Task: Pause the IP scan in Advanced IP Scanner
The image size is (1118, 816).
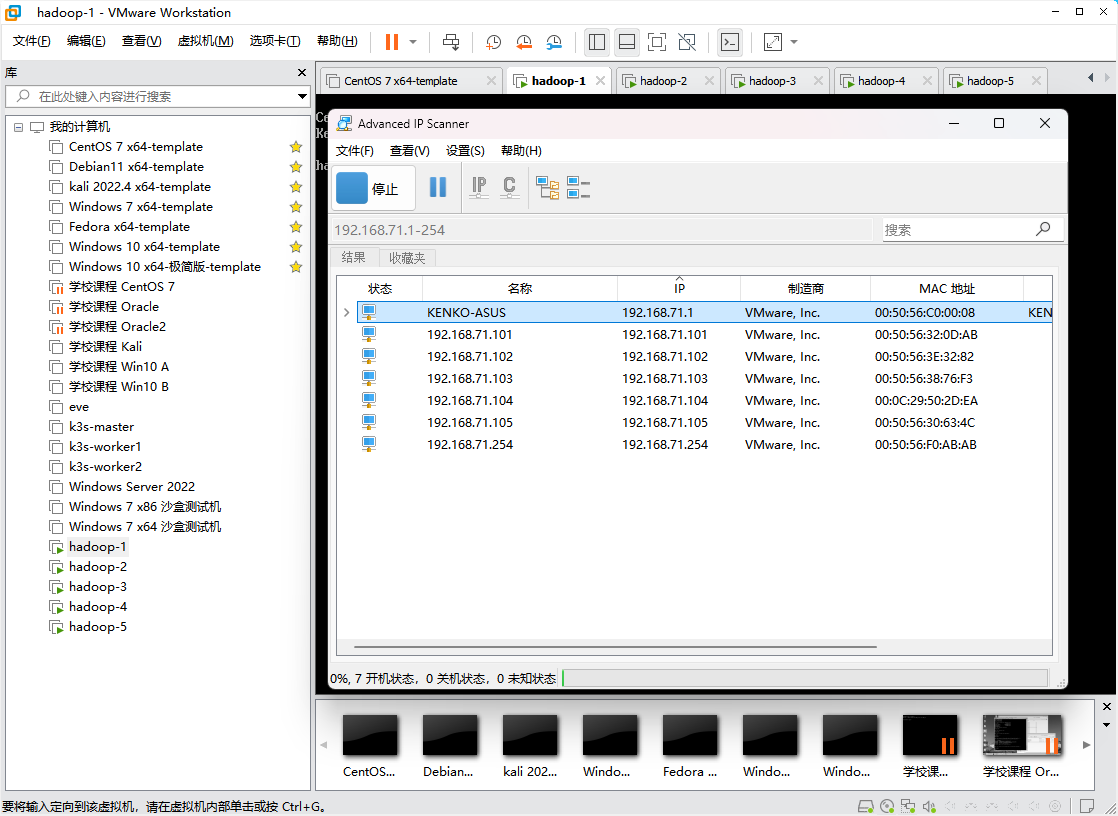Action: (438, 187)
